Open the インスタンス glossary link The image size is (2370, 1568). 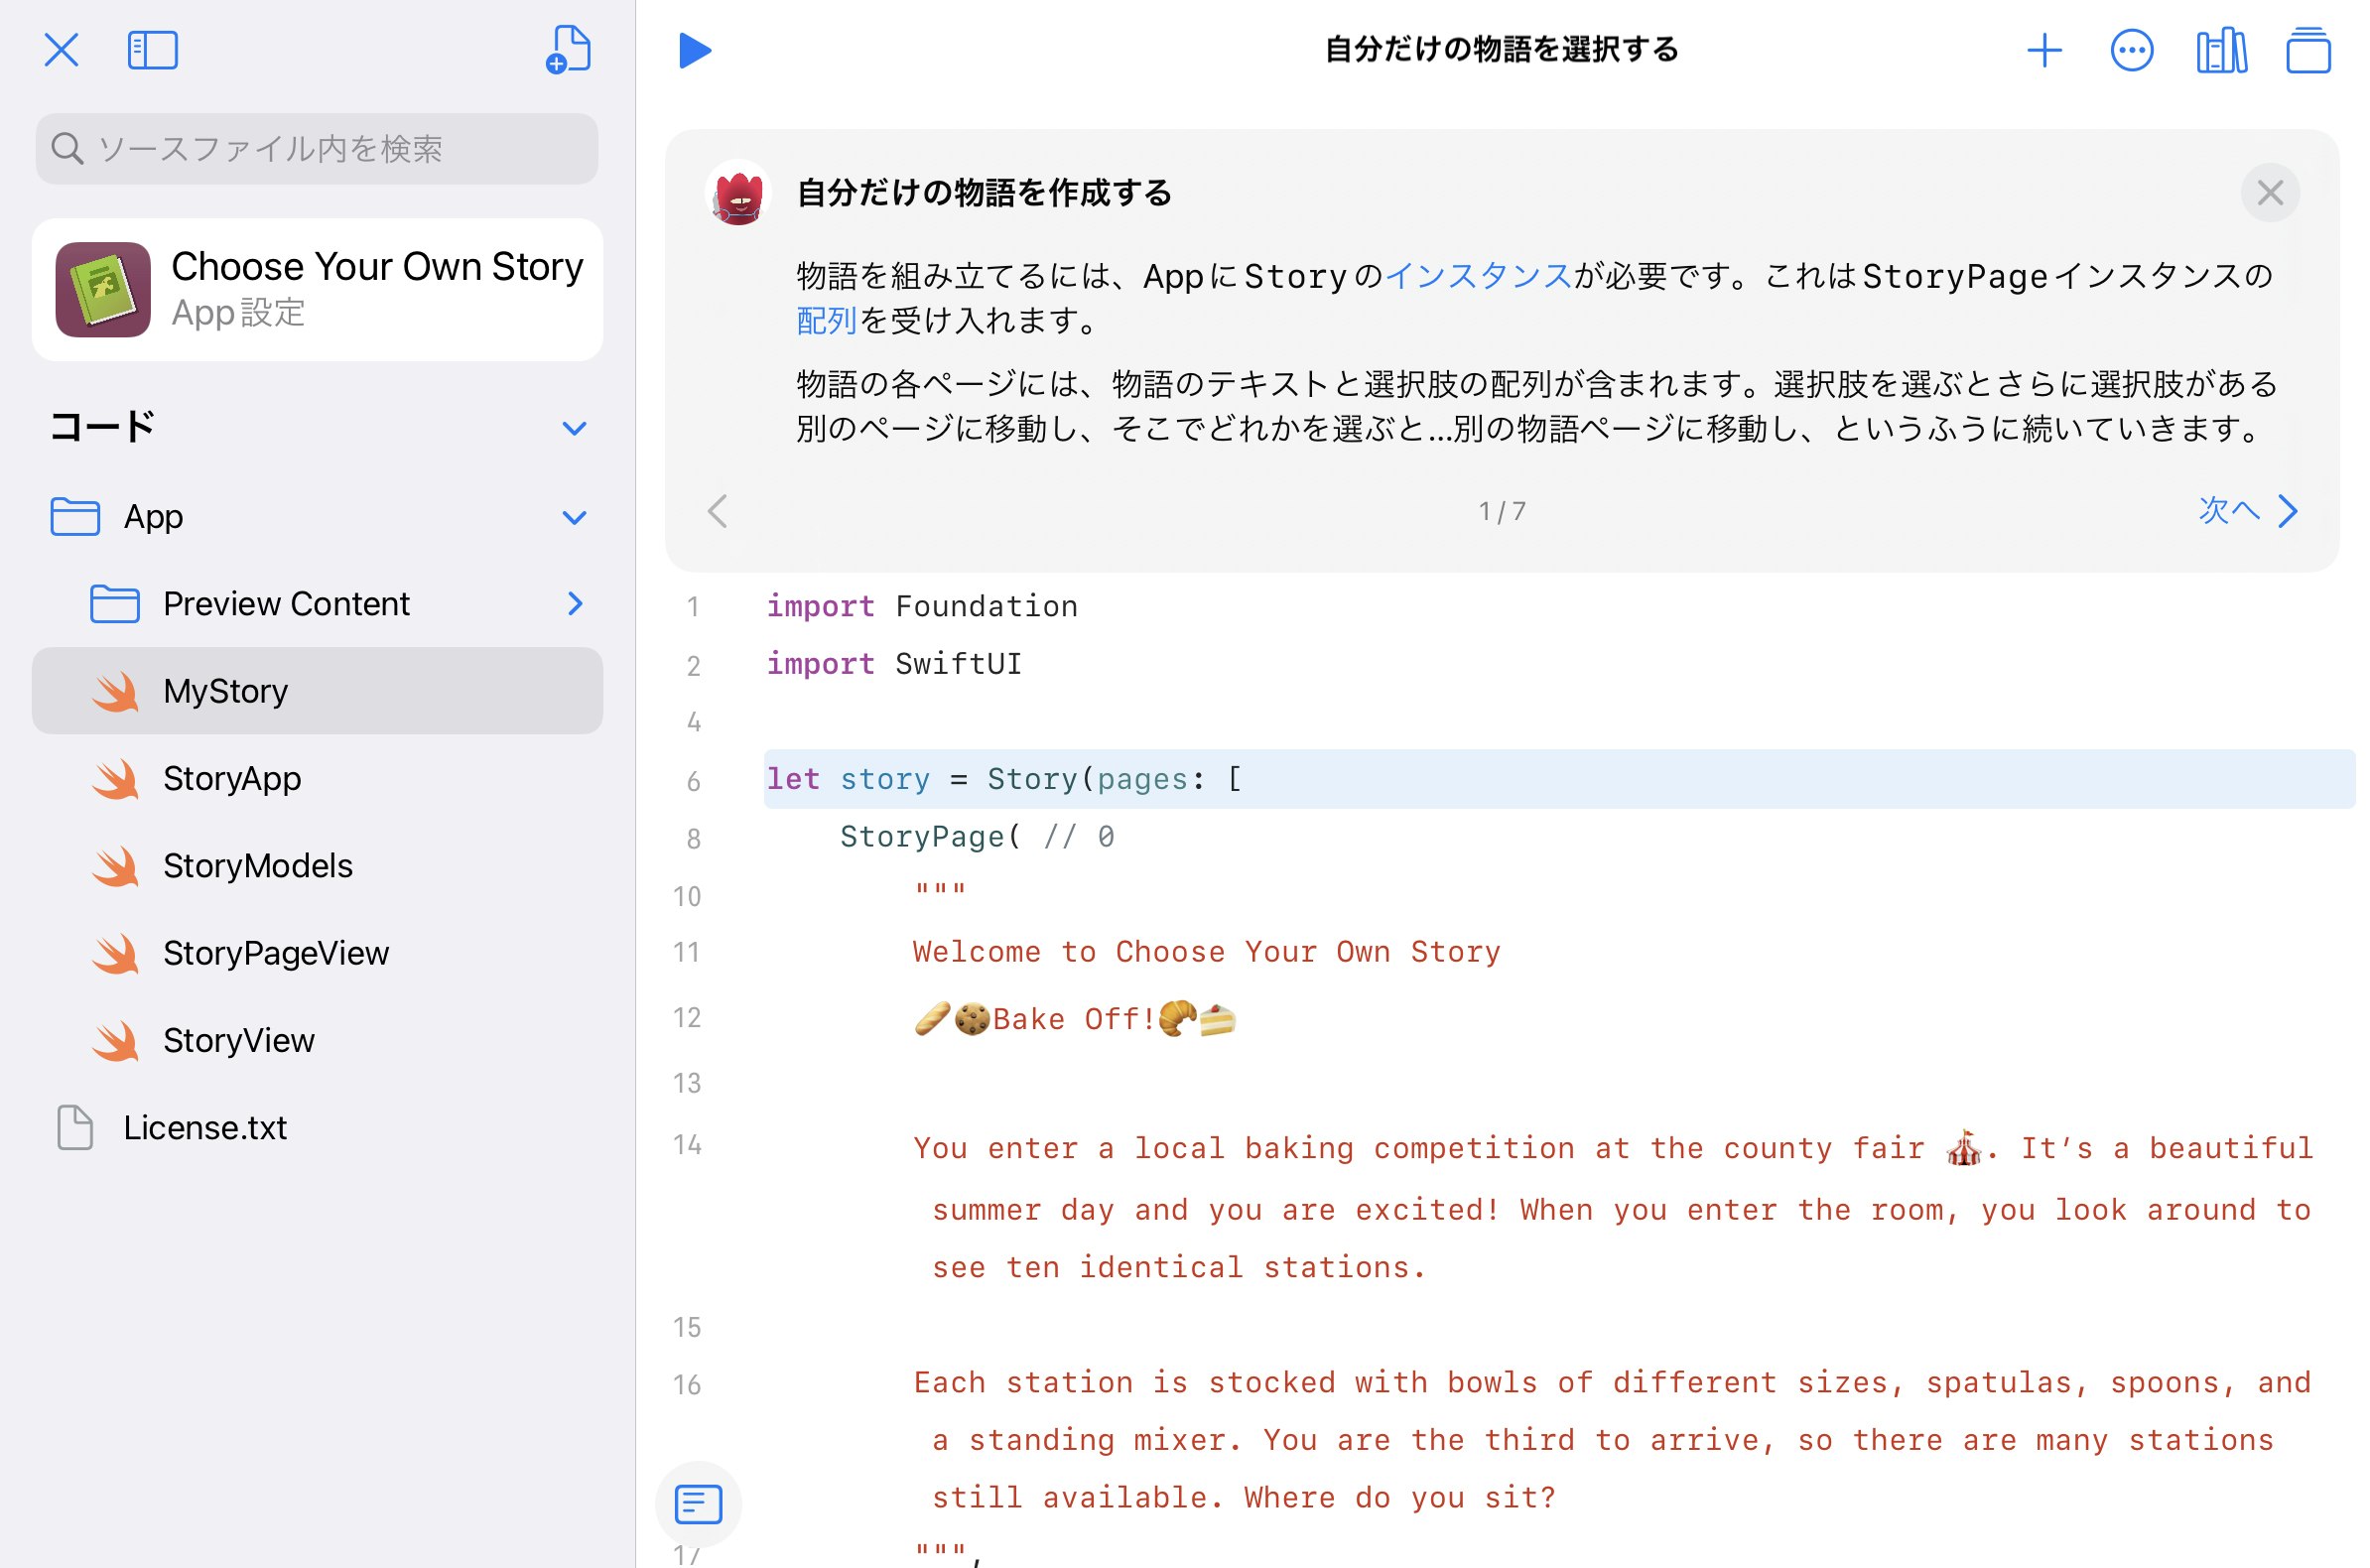pos(1478,275)
